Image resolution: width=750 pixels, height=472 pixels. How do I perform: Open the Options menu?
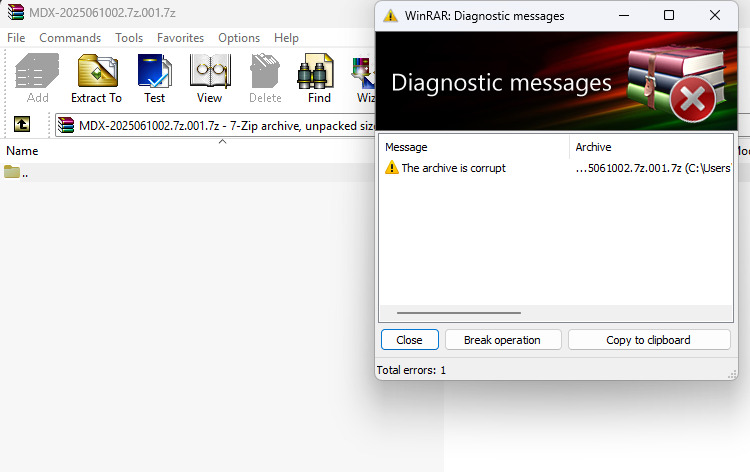[x=239, y=38]
